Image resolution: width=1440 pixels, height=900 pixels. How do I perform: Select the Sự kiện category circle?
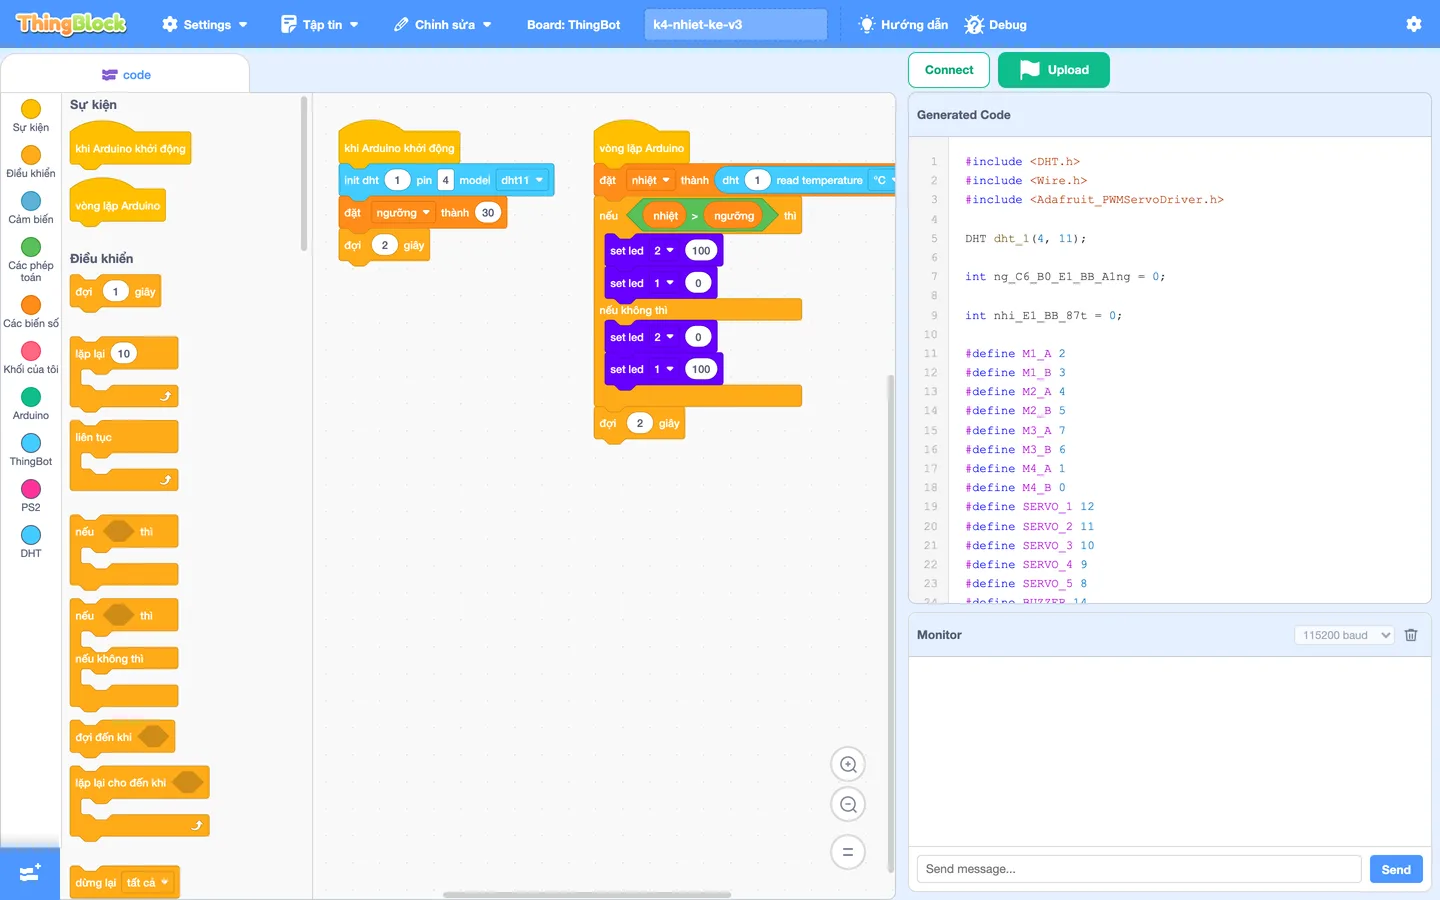click(x=31, y=109)
